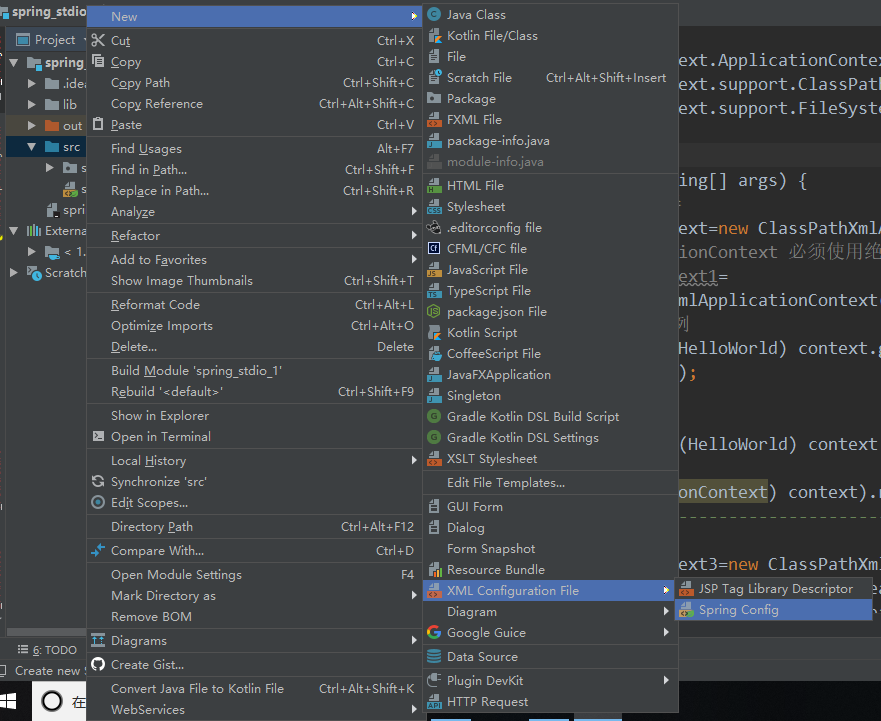Choose Edit File Templates
Viewport: 881px width, 721px height.
[551, 483]
